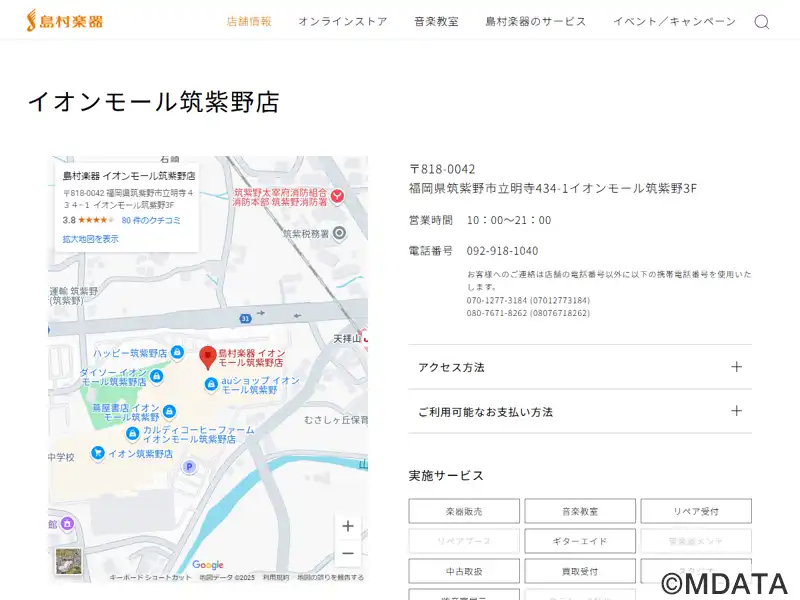This screenshot has width=800, height=600.
Task: Open the search magnifier icon in header
Action: (x=762, y=22)
